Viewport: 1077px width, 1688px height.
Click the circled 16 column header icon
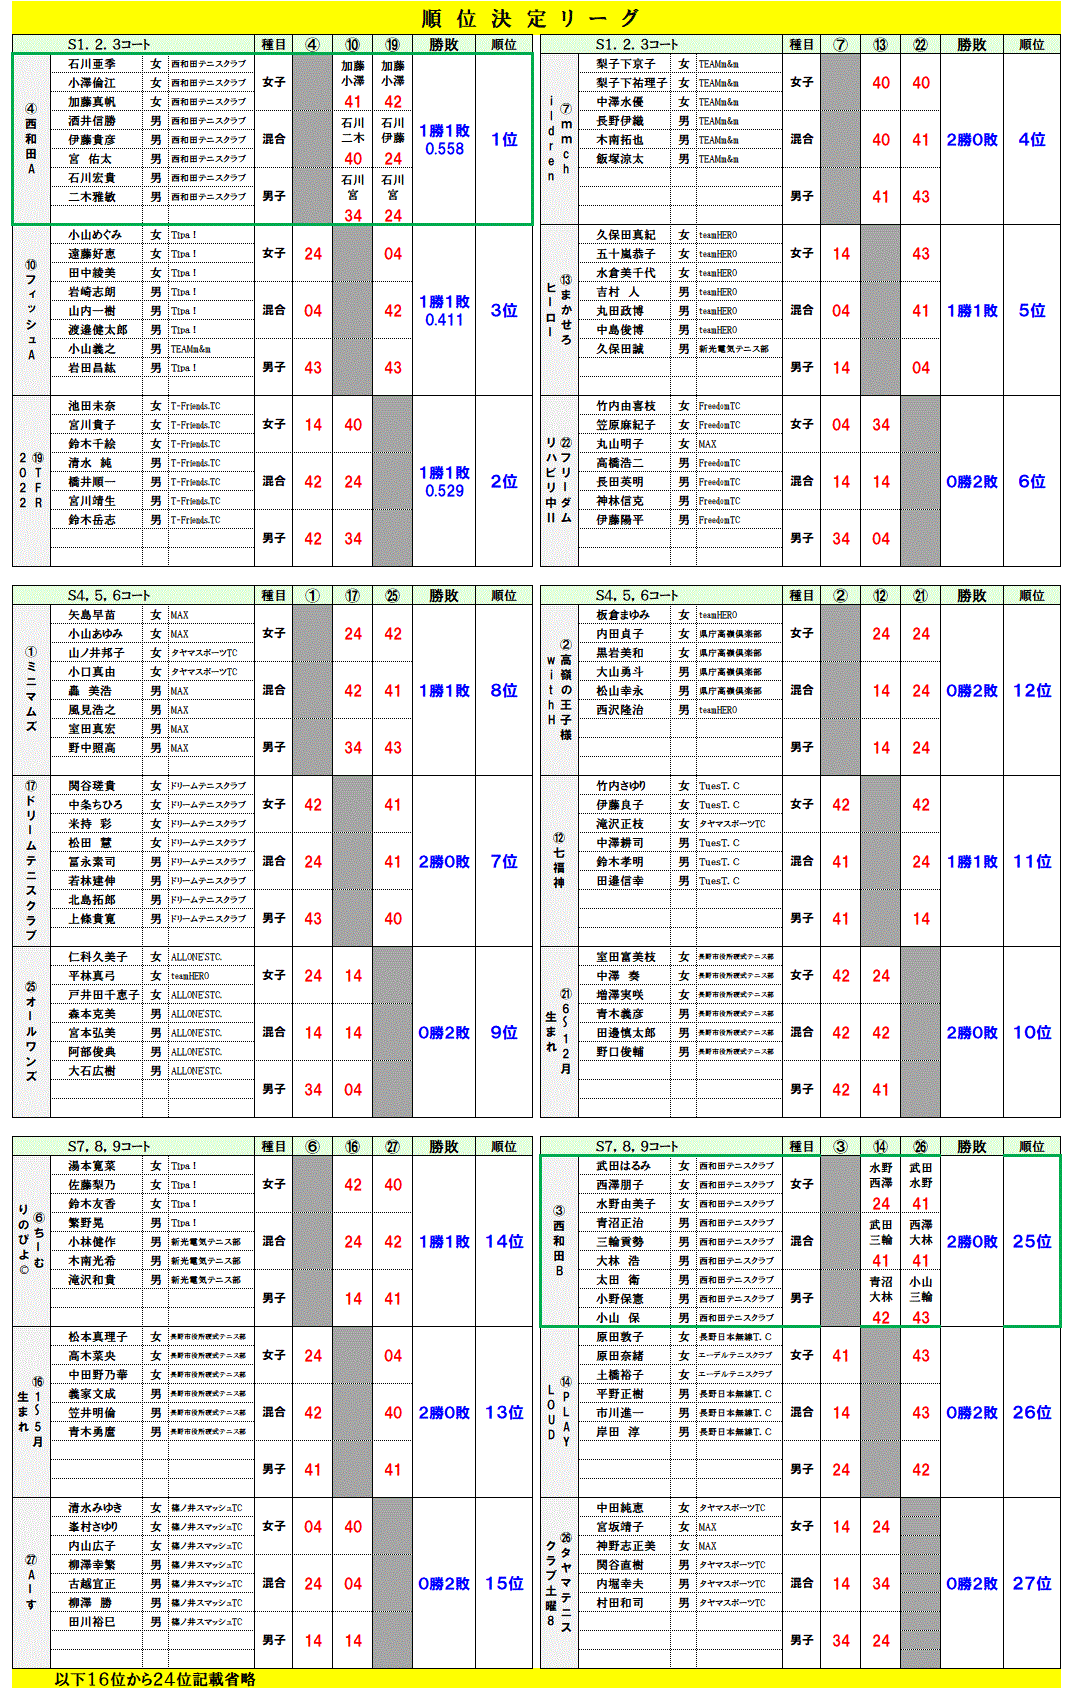click(x=353, y=1147)
